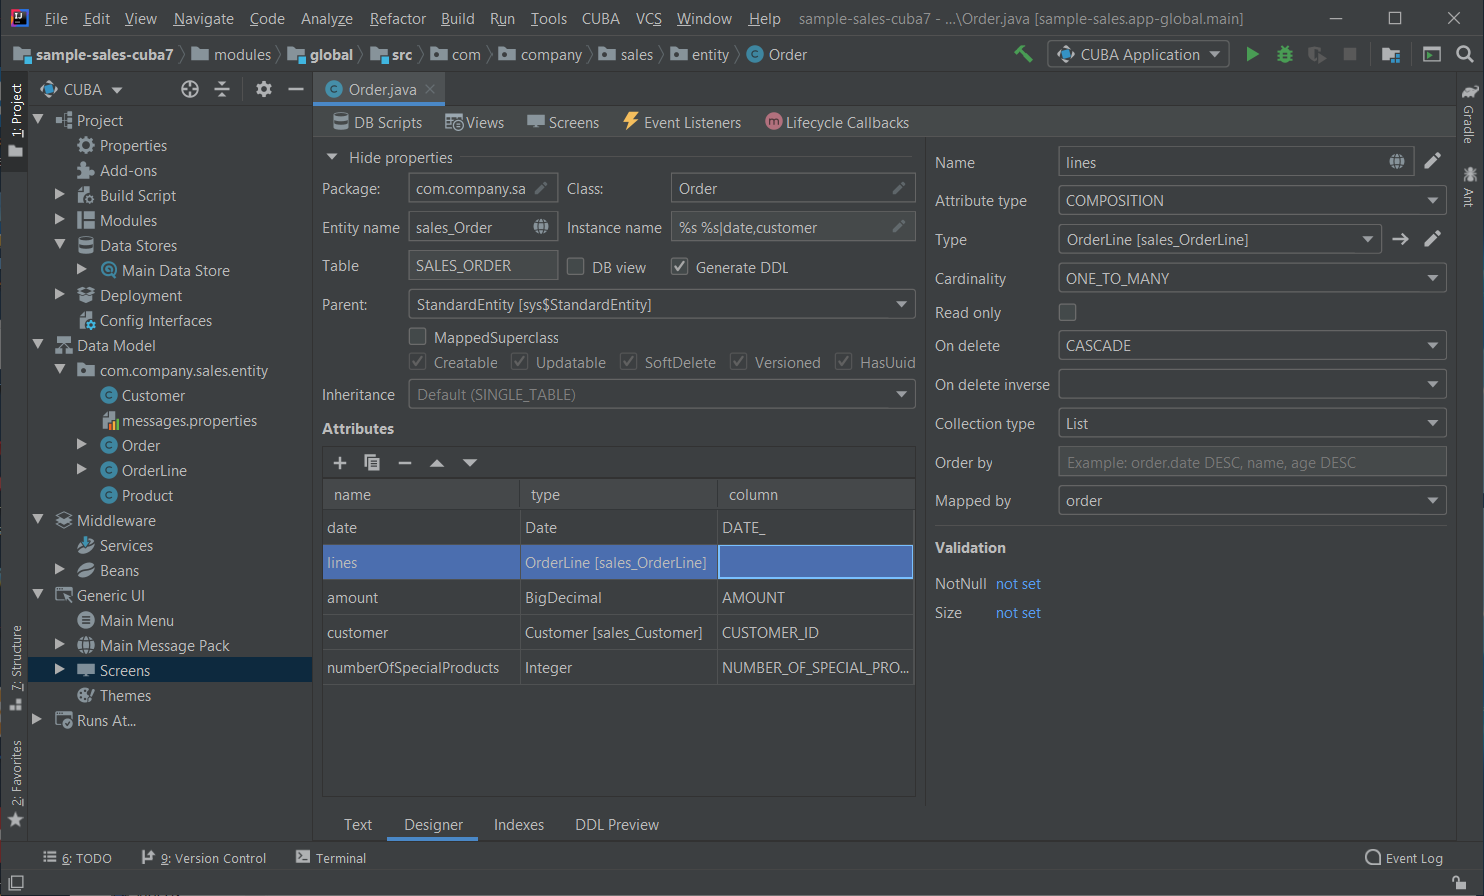Click the green Run application button
This screenshot has height=896, width=1484.
1252,54
